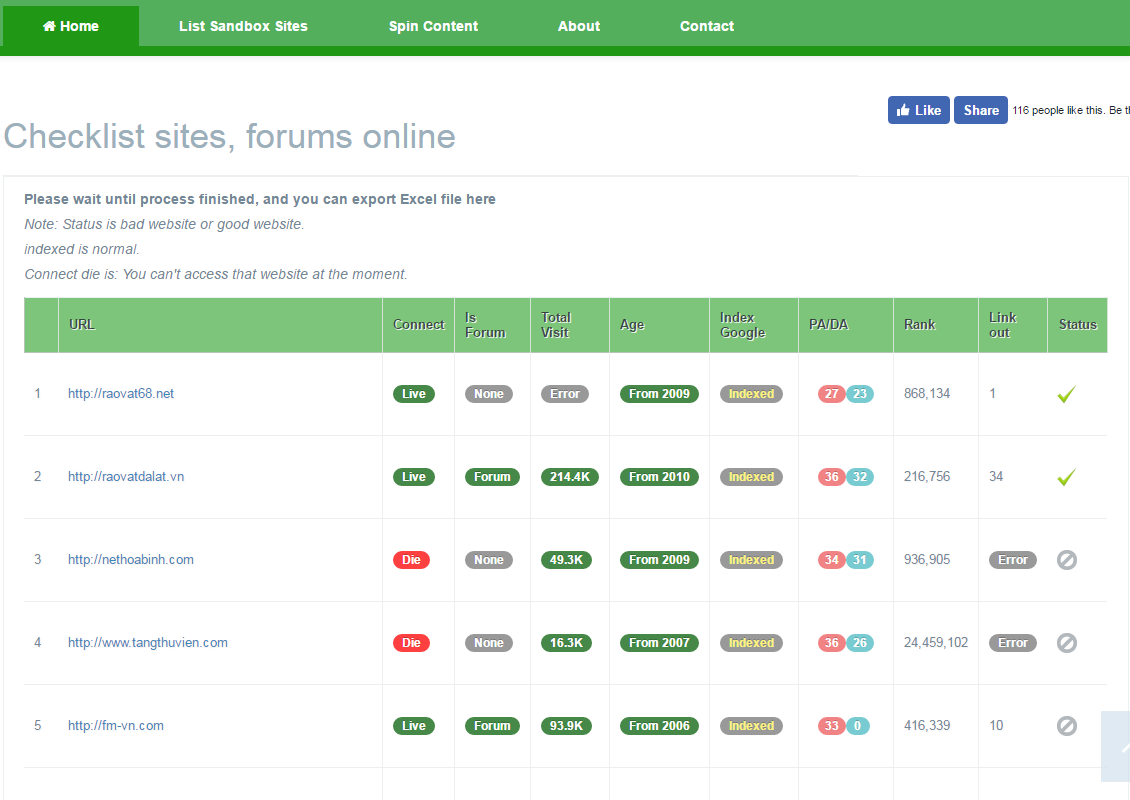Click the blocked status icon for nethoabinh.com

point(1067,560)
